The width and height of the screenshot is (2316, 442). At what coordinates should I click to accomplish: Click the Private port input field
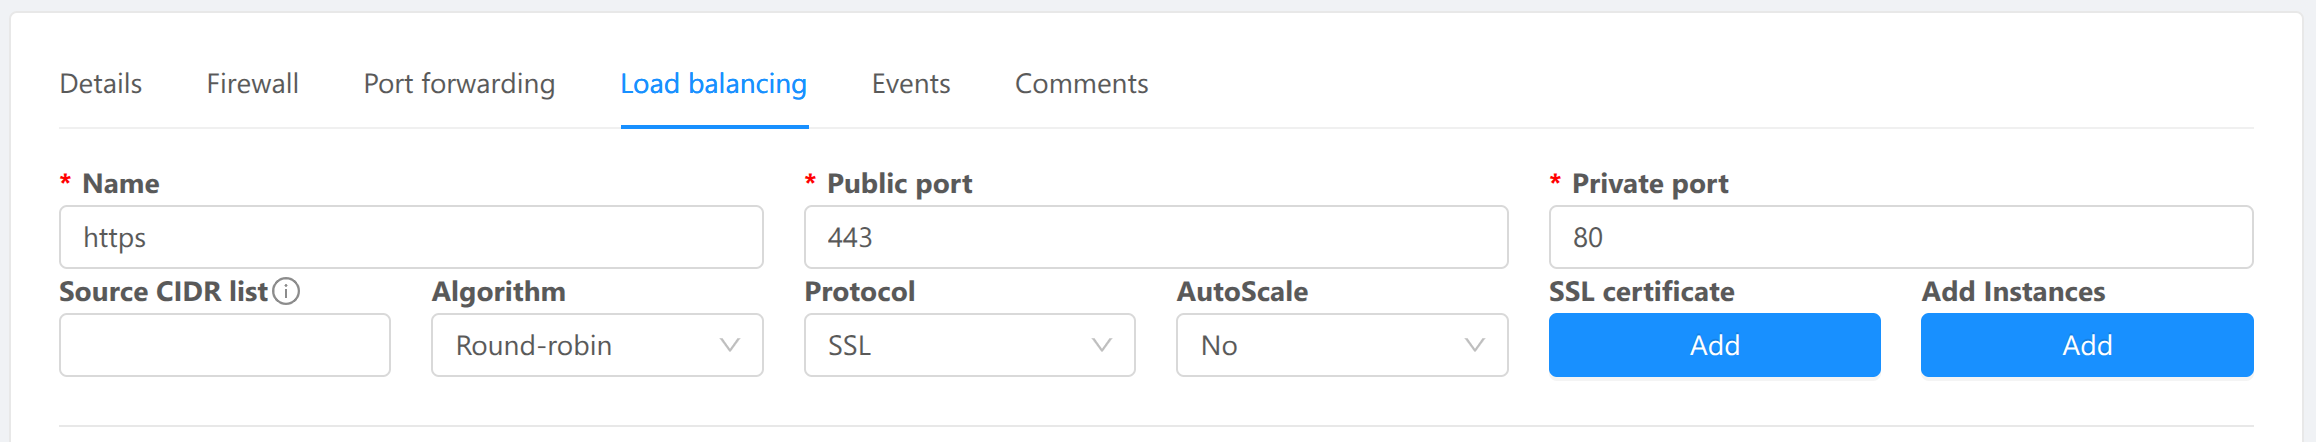tap(1900, 237)
